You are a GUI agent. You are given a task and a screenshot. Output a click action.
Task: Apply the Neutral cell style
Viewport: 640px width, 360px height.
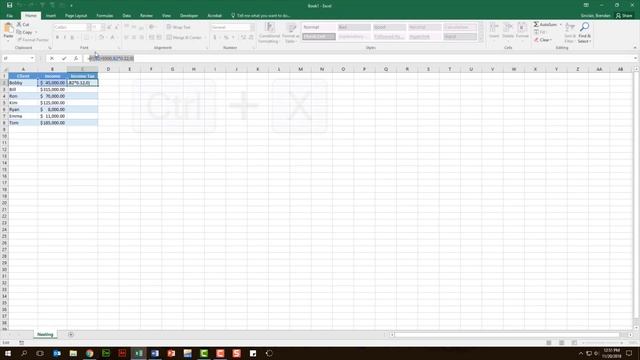click(425, 27)
